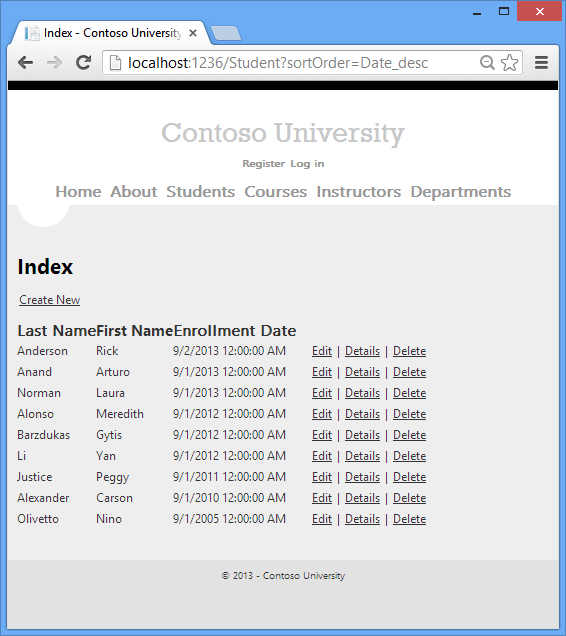Screen dimensions: 566x636
Task: Click the Index page heading
Action: click(x=45, y=267)
